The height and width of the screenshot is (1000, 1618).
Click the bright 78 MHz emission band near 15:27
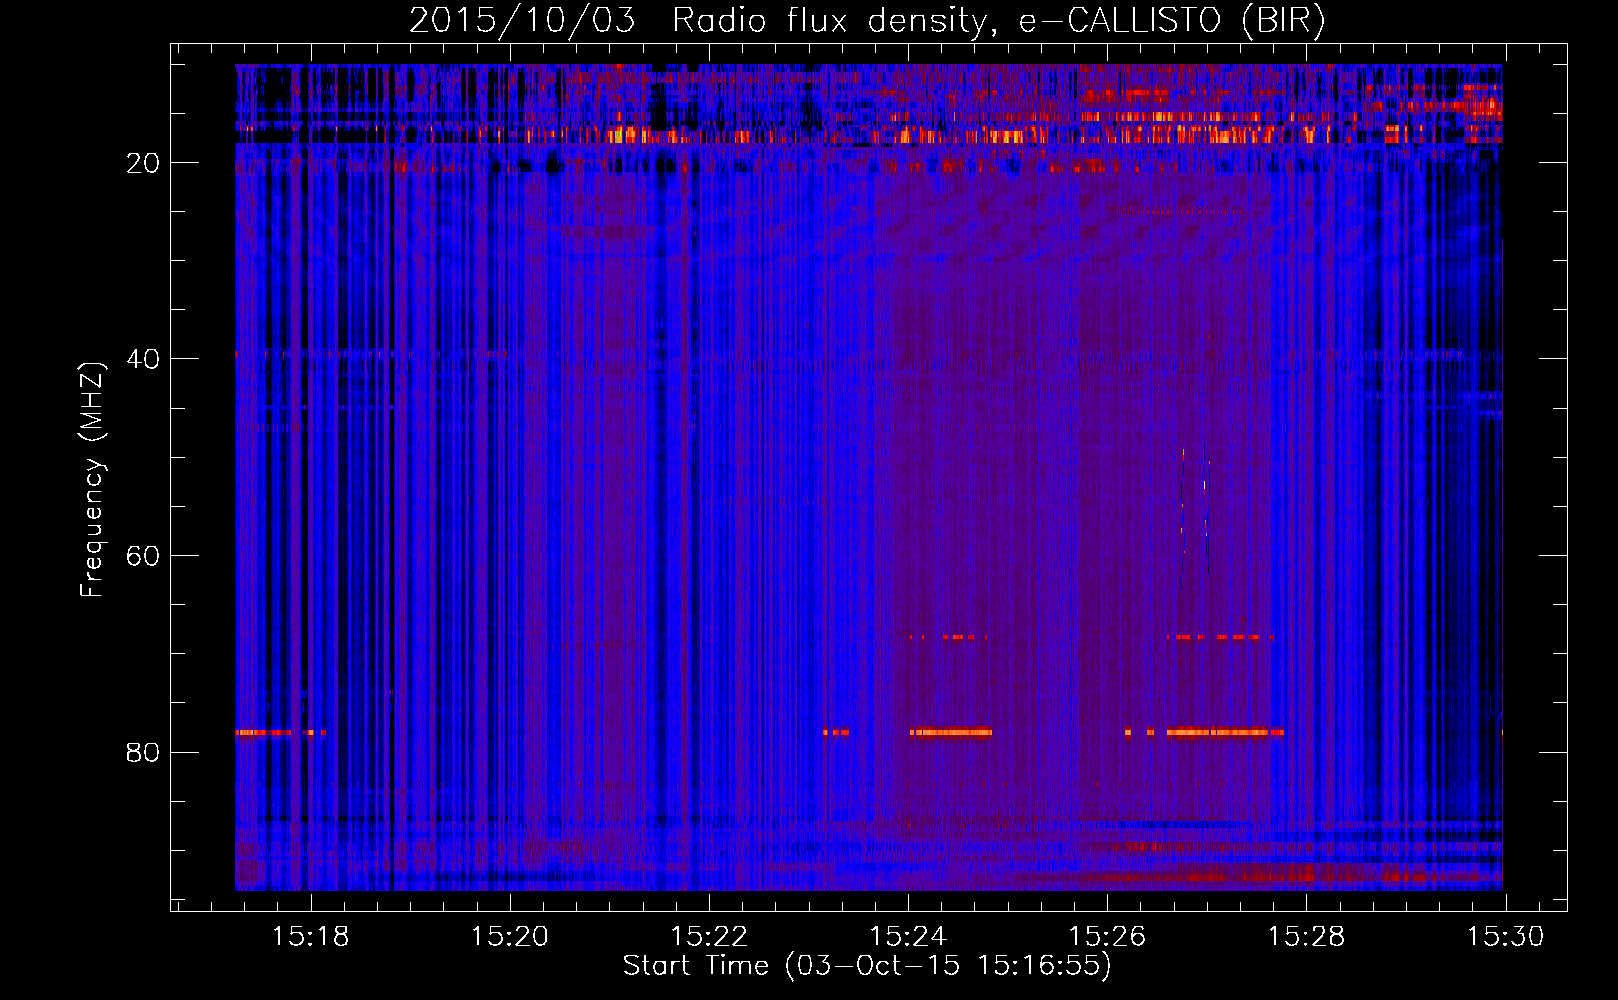[x=1225, y=732]
